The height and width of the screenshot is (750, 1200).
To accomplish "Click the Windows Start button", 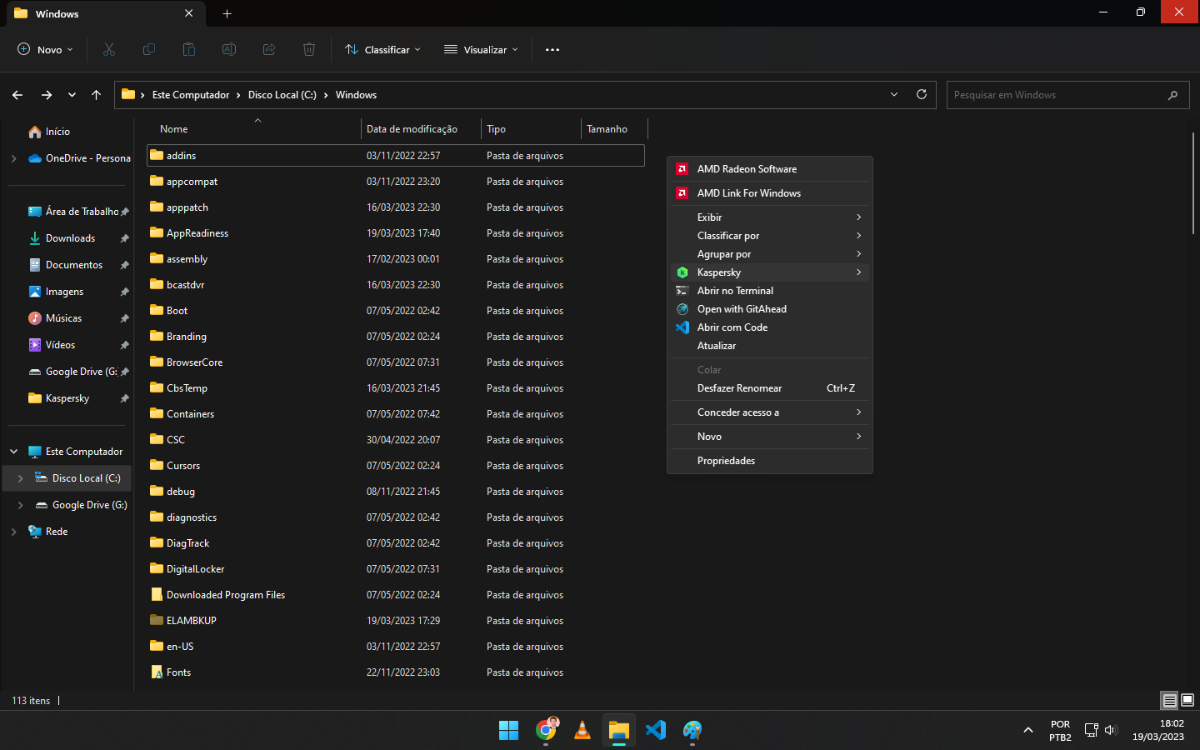I will pos(509,730).
